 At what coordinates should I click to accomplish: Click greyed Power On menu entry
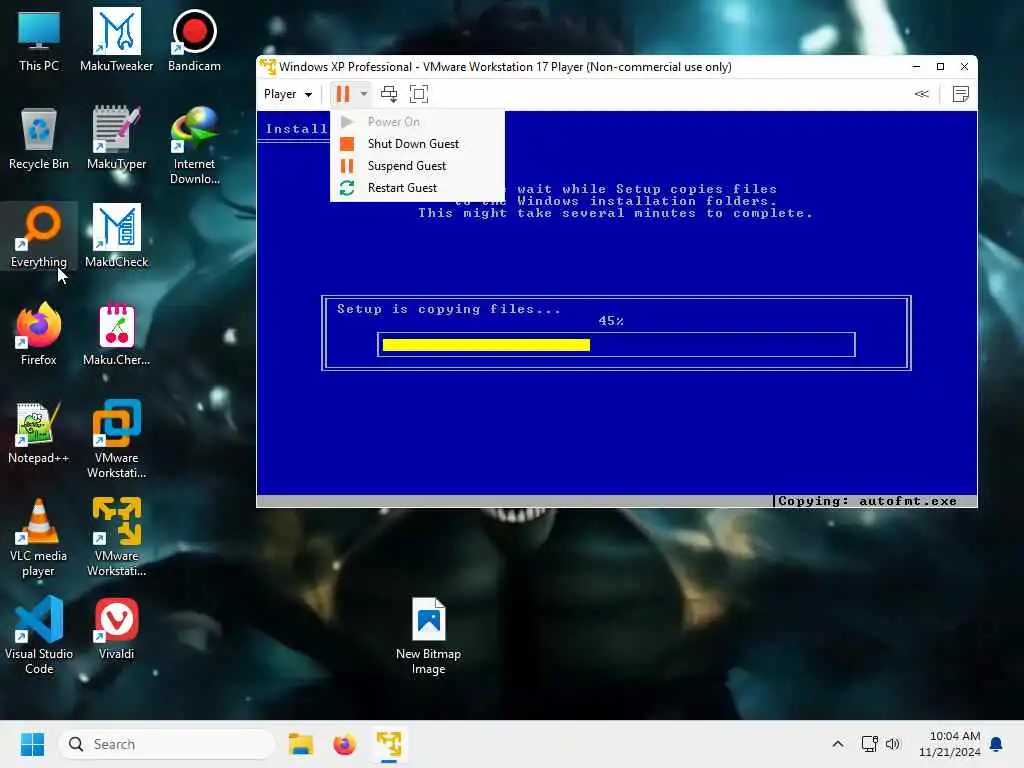point(417,121)
